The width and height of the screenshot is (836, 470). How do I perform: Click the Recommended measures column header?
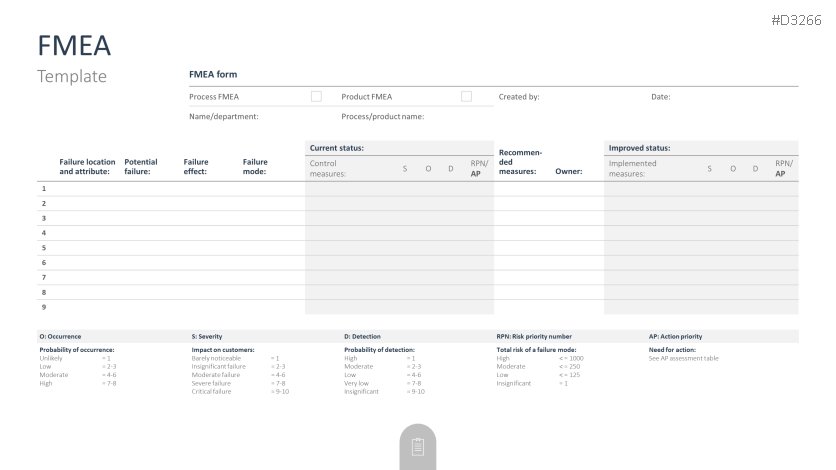tap(519, 163)
